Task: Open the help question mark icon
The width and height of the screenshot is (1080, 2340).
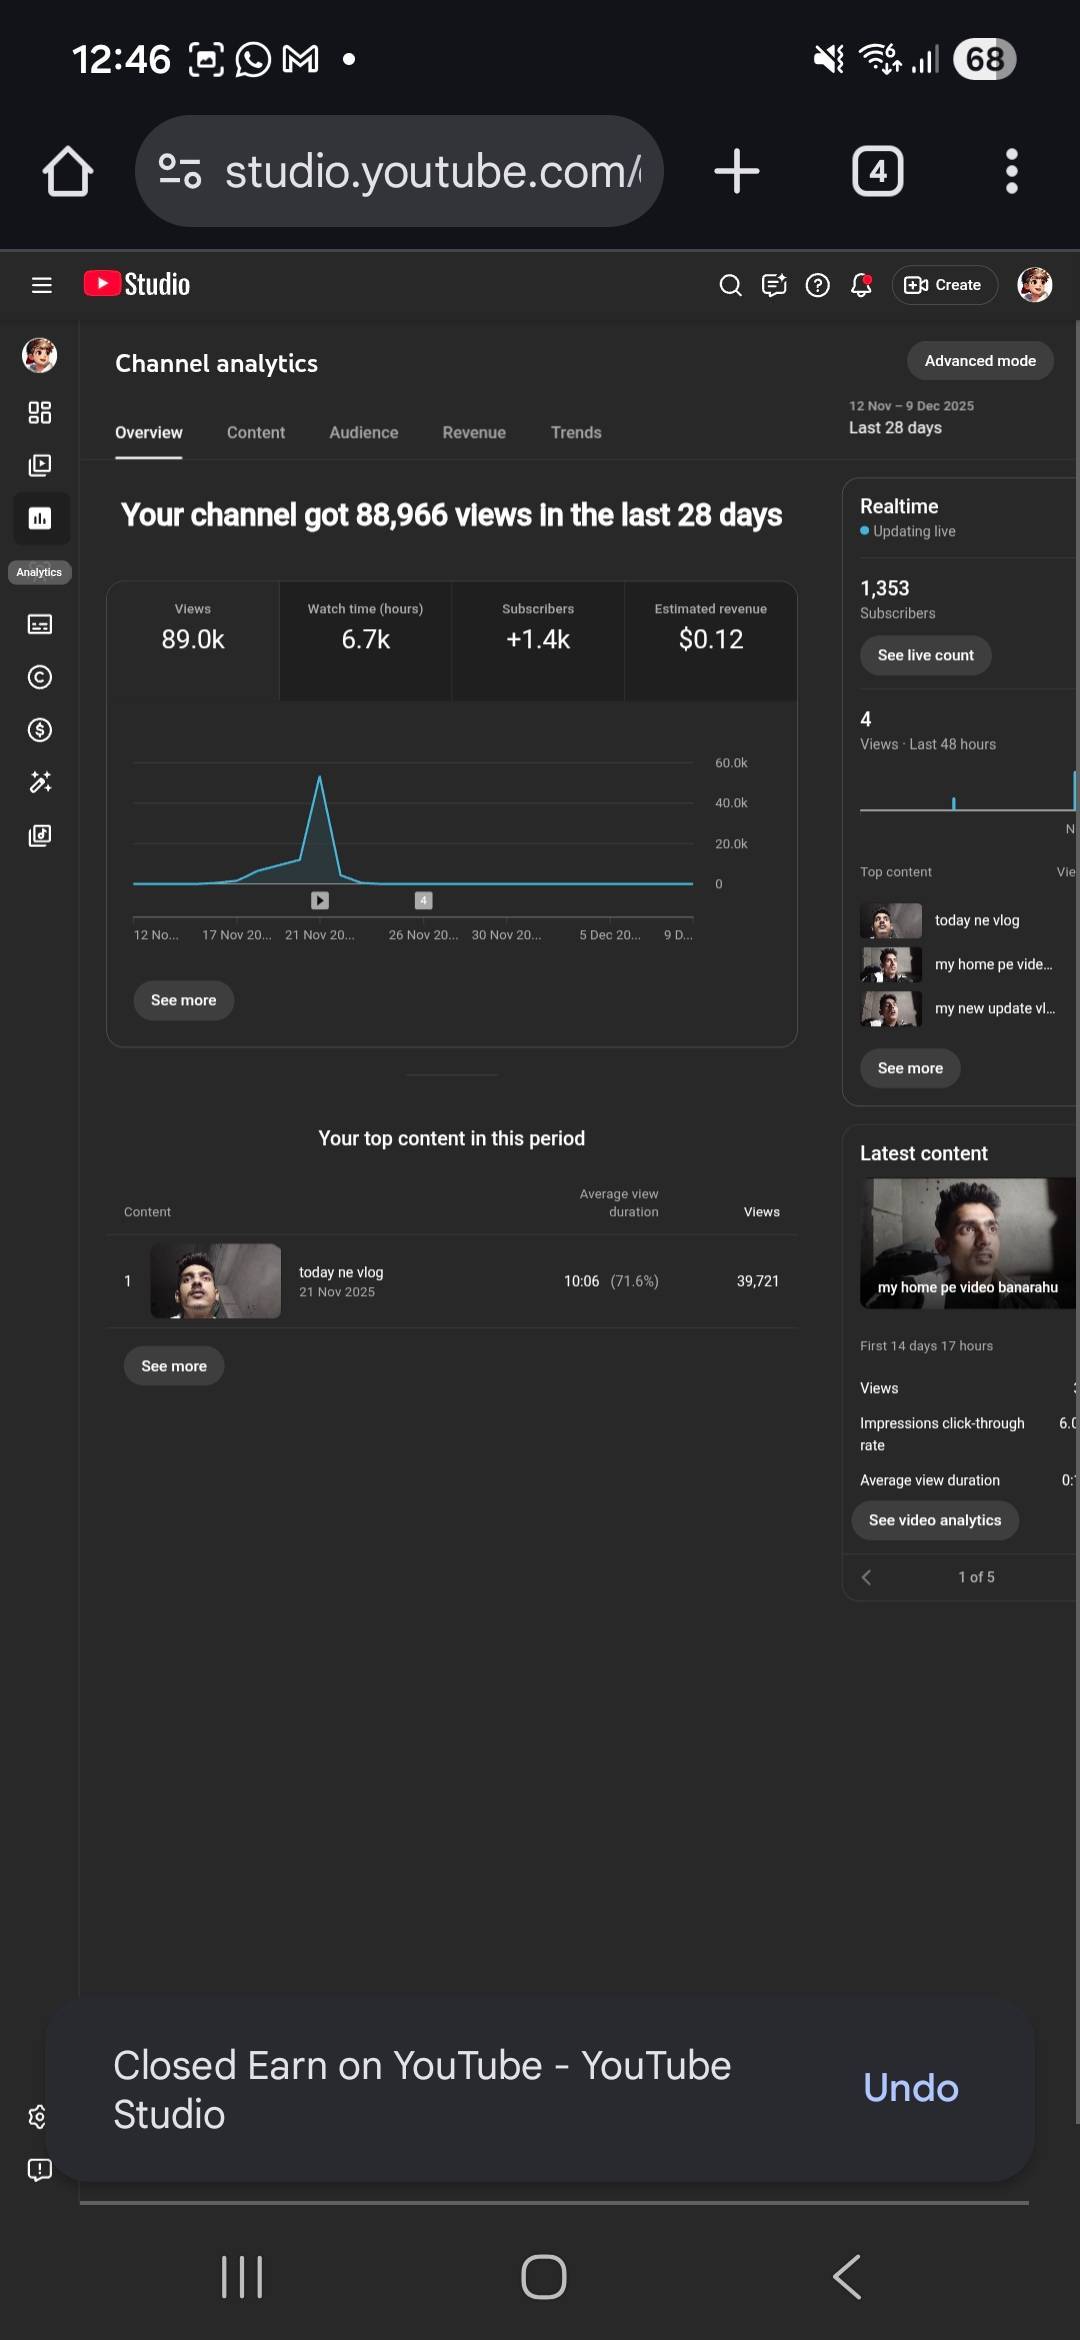Action: [x=817, y=285]
